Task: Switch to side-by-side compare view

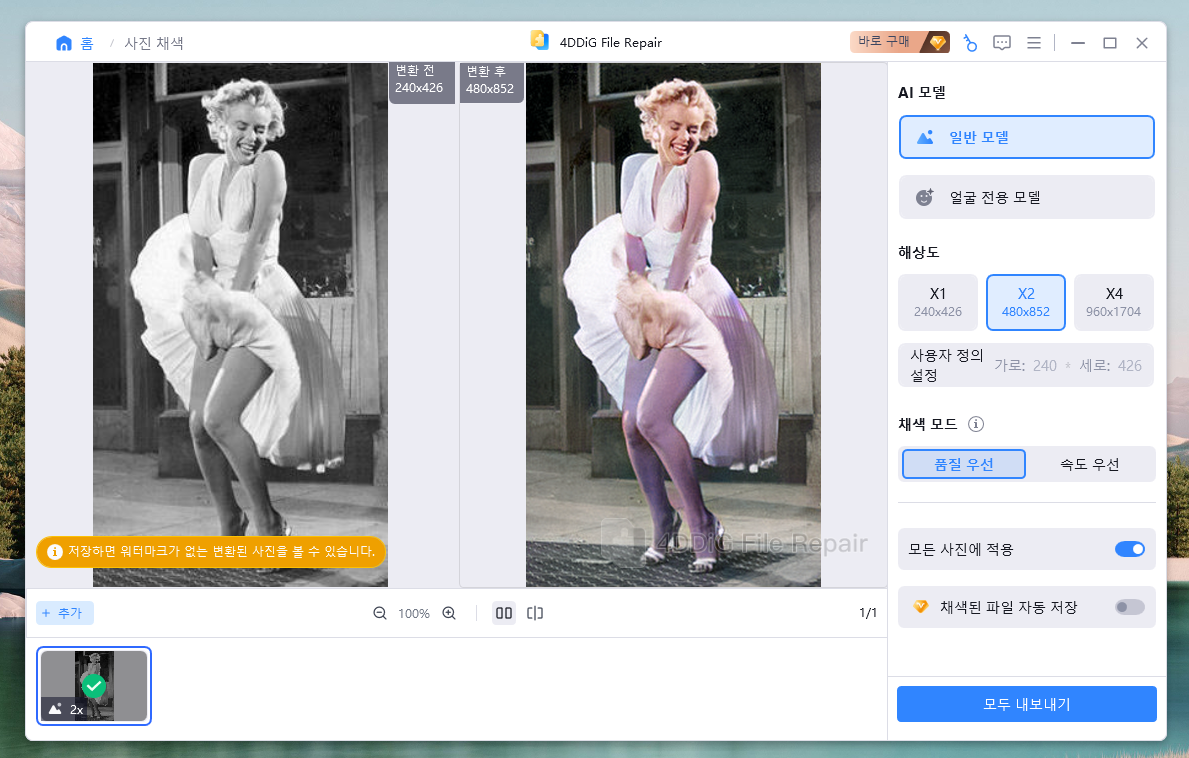Action: tap(504, 613)
